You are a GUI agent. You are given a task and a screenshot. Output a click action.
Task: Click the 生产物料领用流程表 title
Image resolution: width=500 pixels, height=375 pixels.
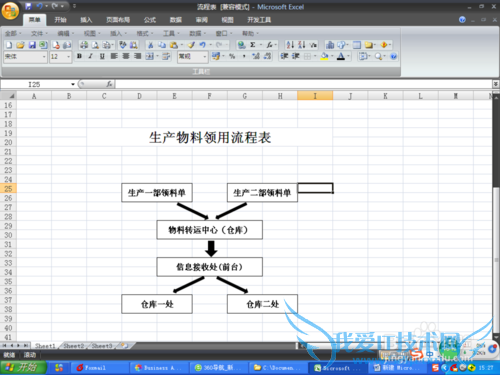[210, 137]
